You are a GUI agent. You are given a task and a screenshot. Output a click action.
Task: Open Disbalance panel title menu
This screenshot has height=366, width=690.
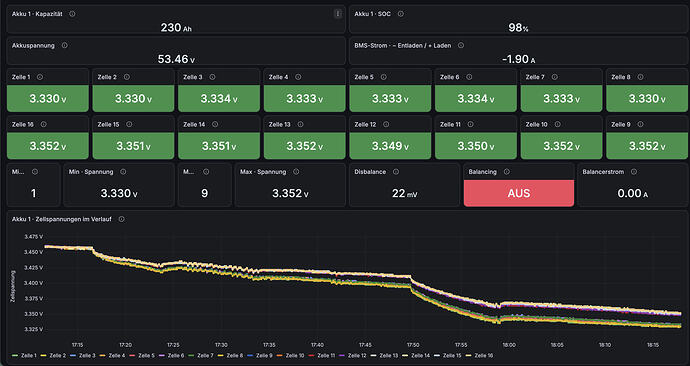(370, 172)
